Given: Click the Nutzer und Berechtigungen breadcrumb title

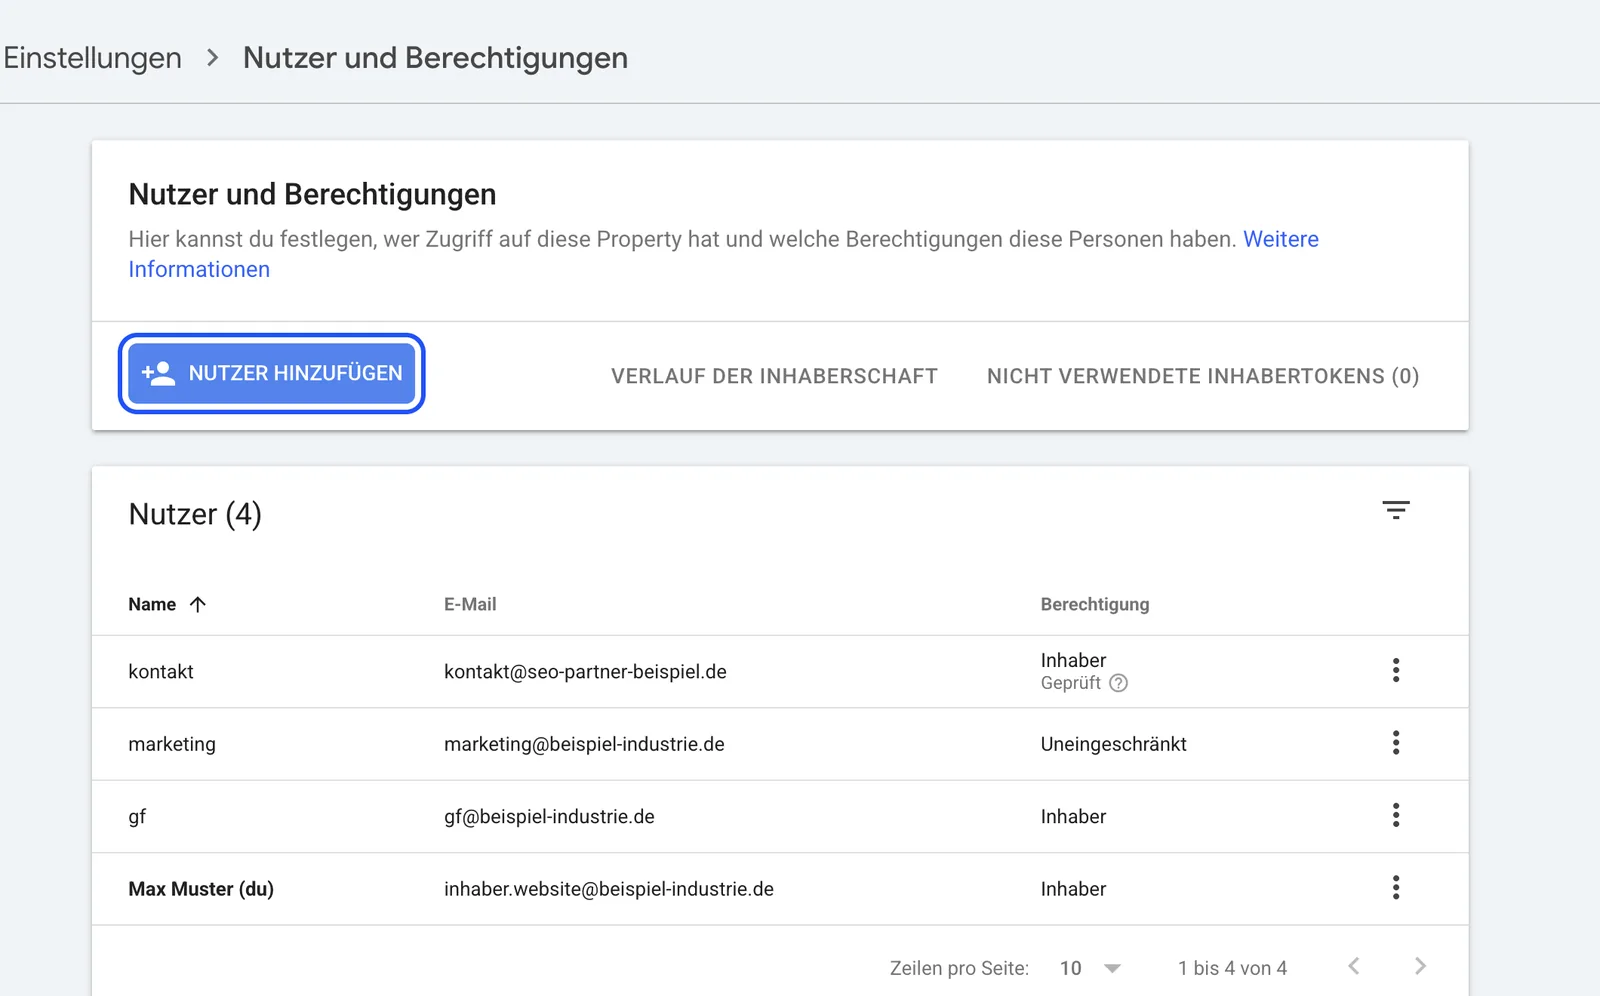Looking at the screenshot, I should 435,58.
